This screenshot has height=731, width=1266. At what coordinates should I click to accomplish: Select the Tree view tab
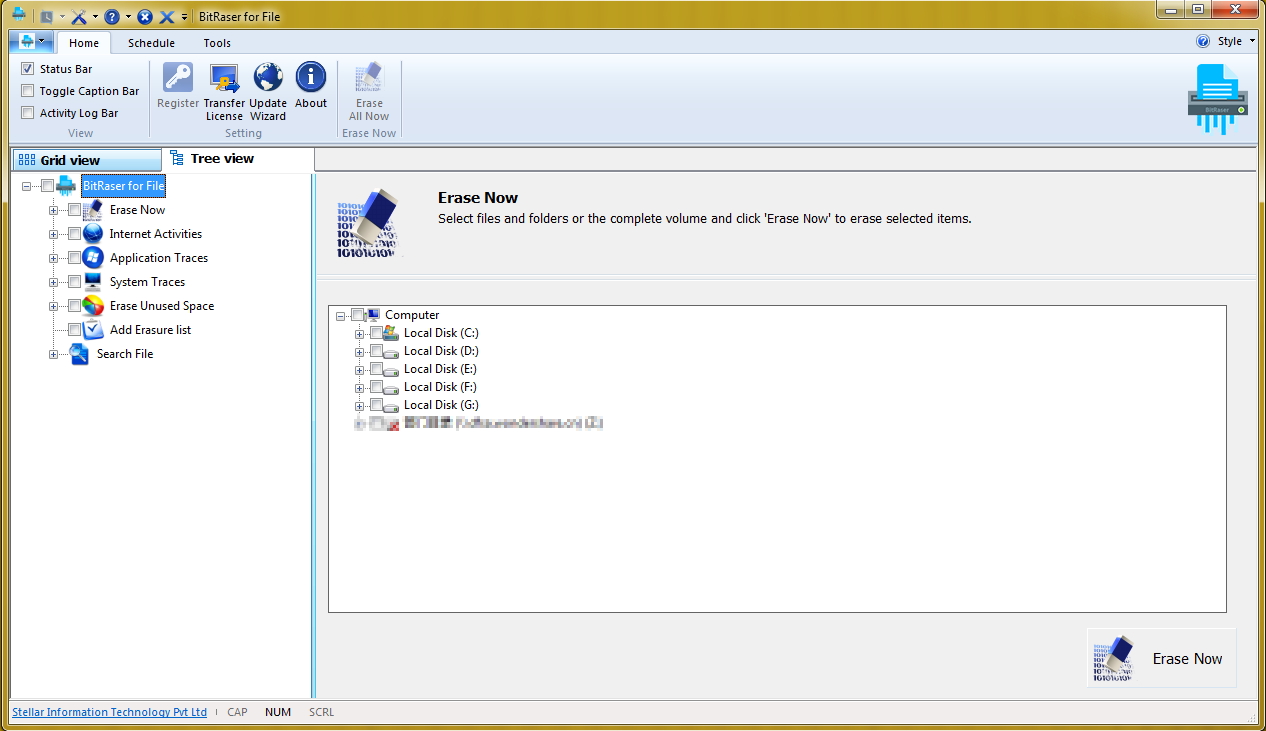pos(238,159)
